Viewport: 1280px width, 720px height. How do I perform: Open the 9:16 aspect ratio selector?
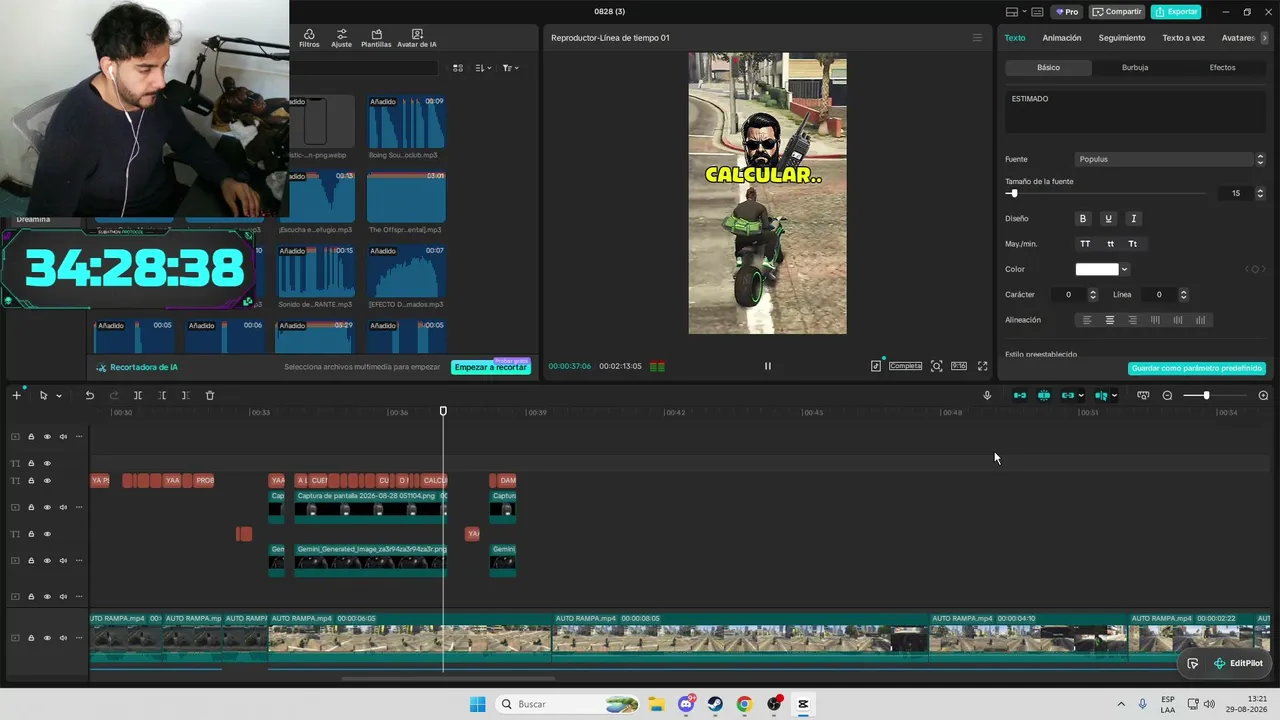click(x=959, y=366)
